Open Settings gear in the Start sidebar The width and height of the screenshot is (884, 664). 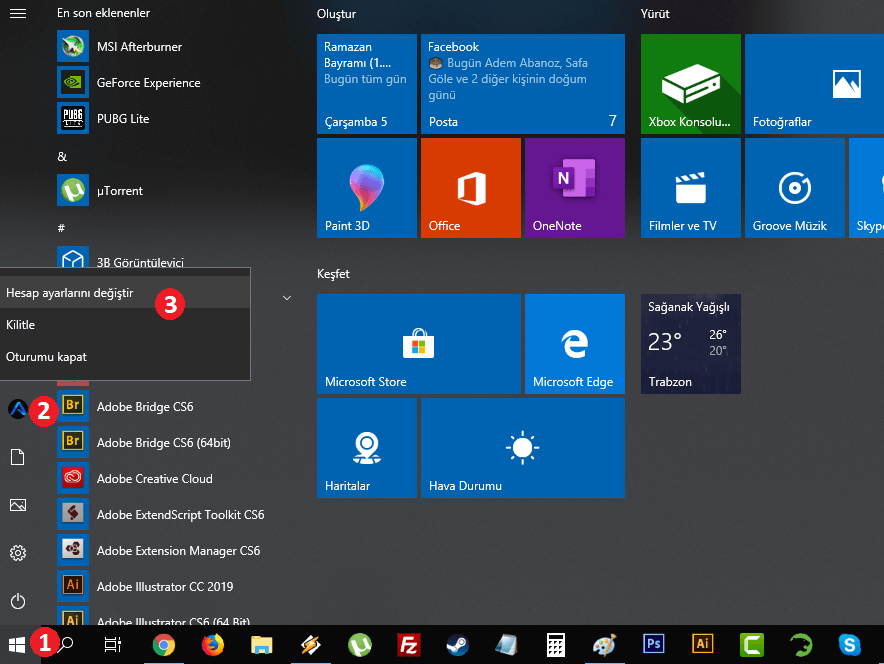17,553
